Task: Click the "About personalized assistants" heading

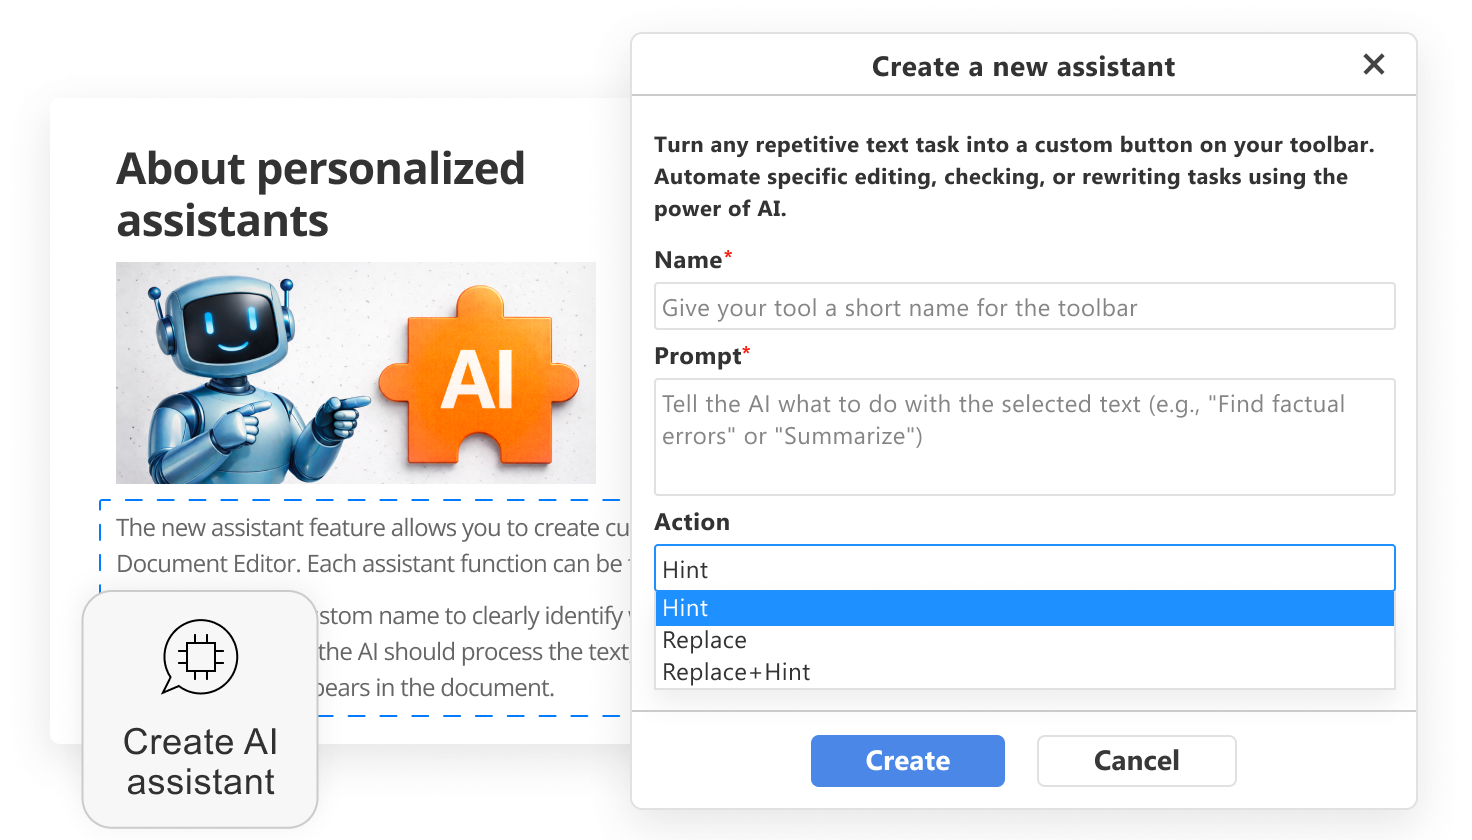Action: (x=320, y=195)
